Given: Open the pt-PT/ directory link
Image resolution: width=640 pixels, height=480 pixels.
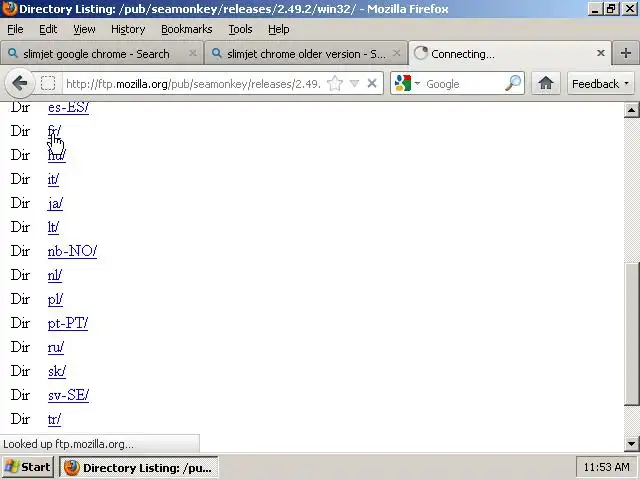Looking at the screenshot, I should click(68, 324).
